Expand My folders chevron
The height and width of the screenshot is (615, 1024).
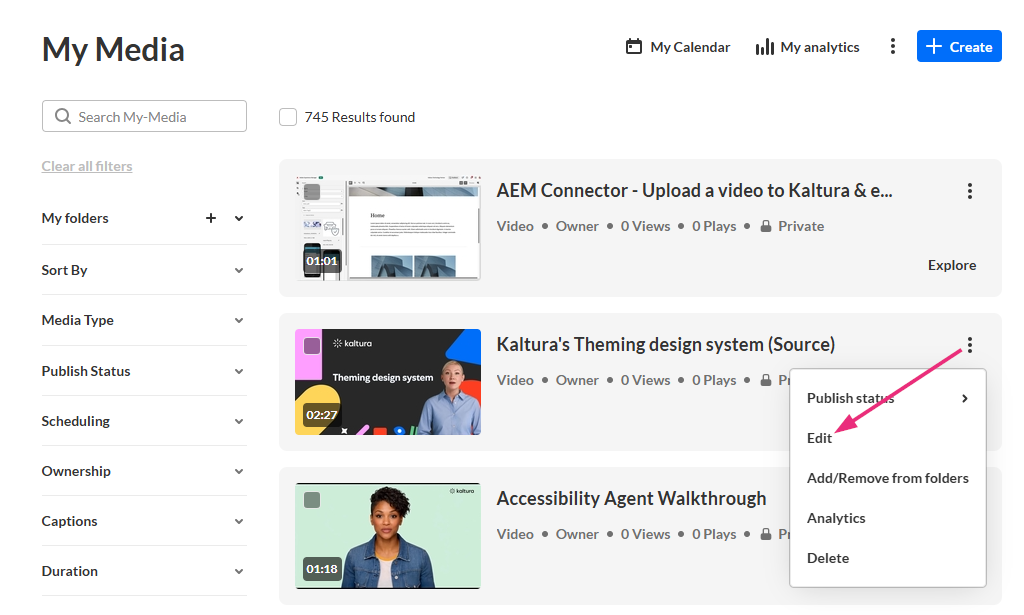pyautogui.click(x=239, y=219)
